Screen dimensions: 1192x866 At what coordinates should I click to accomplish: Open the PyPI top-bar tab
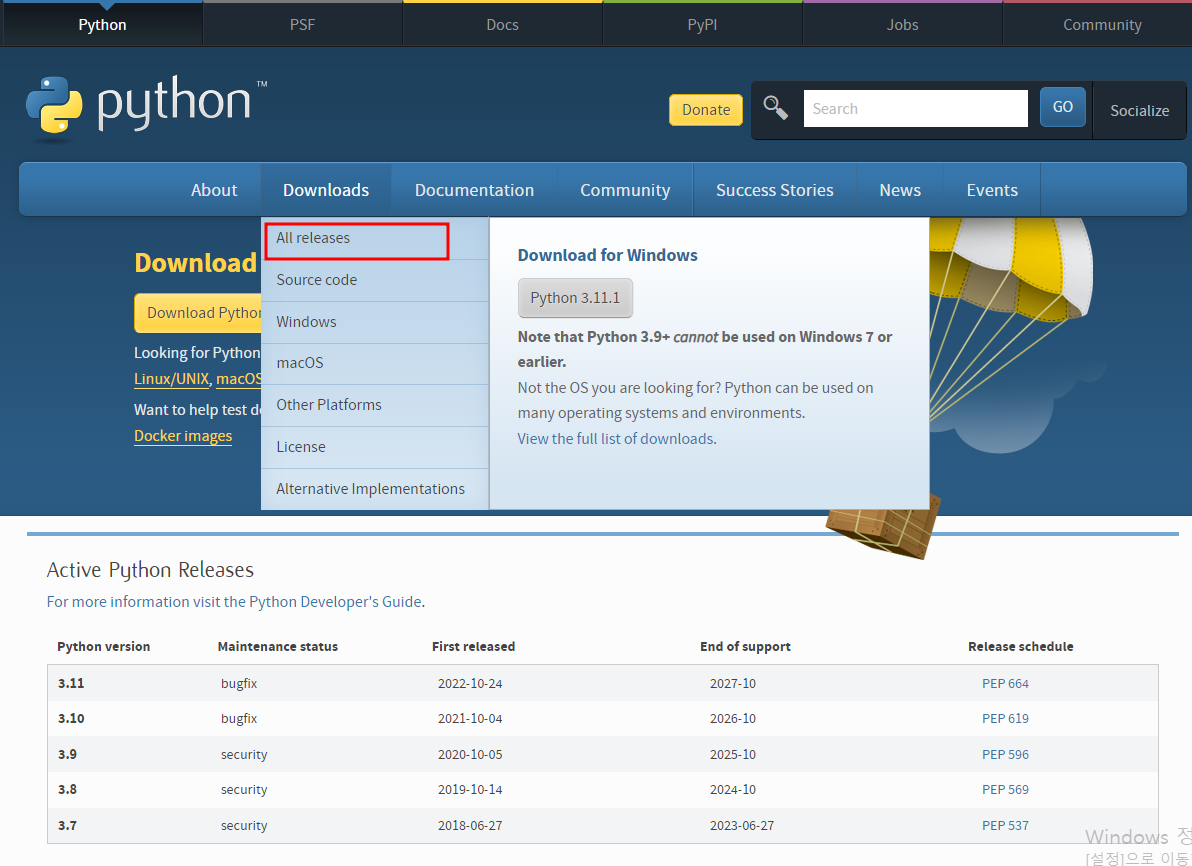click(x=702, y=24)
